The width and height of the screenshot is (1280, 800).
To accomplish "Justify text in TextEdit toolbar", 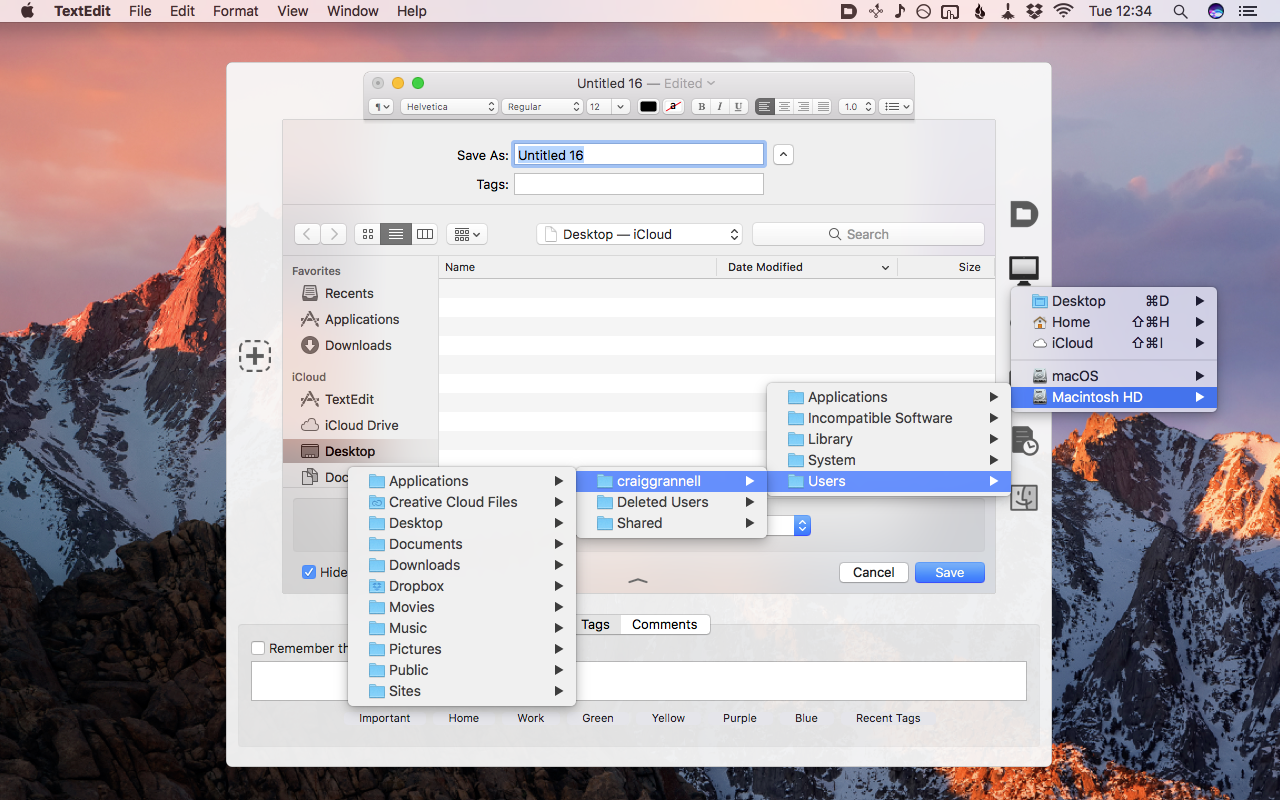I will tap(823, 107).
